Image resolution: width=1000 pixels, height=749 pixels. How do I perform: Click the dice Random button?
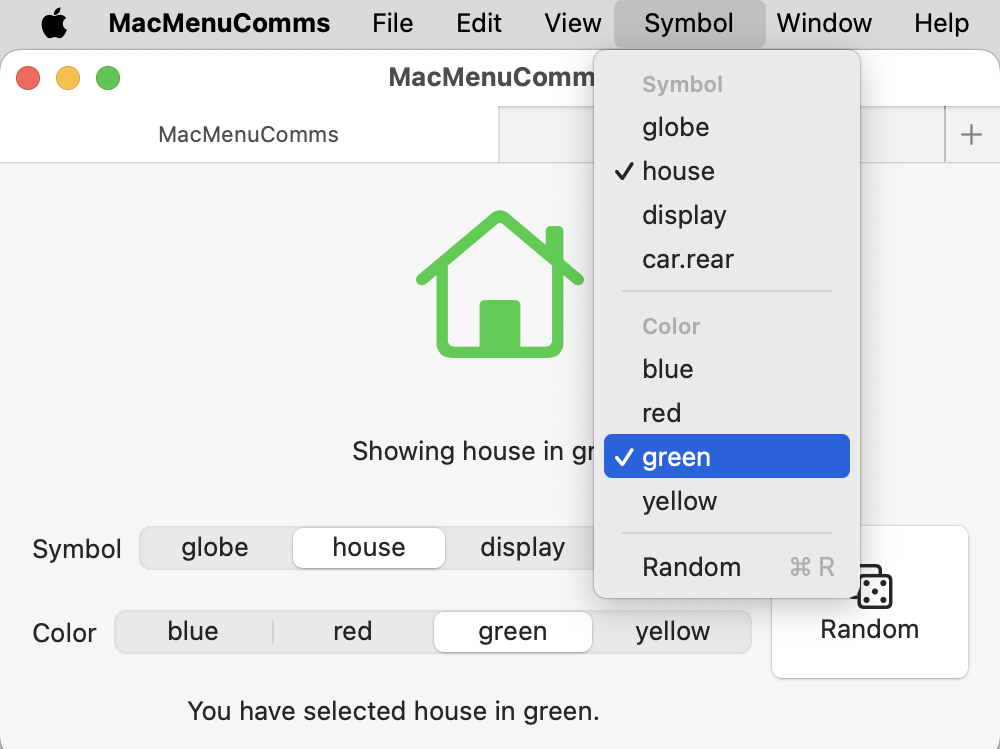click(x=869, y=602)
